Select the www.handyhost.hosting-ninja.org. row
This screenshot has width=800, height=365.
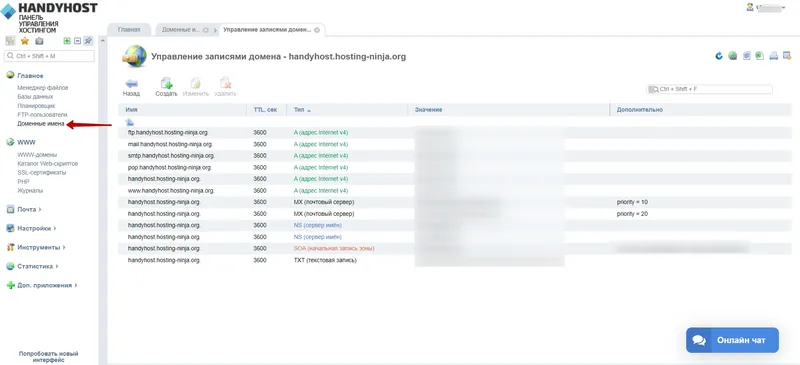(455, 190)
